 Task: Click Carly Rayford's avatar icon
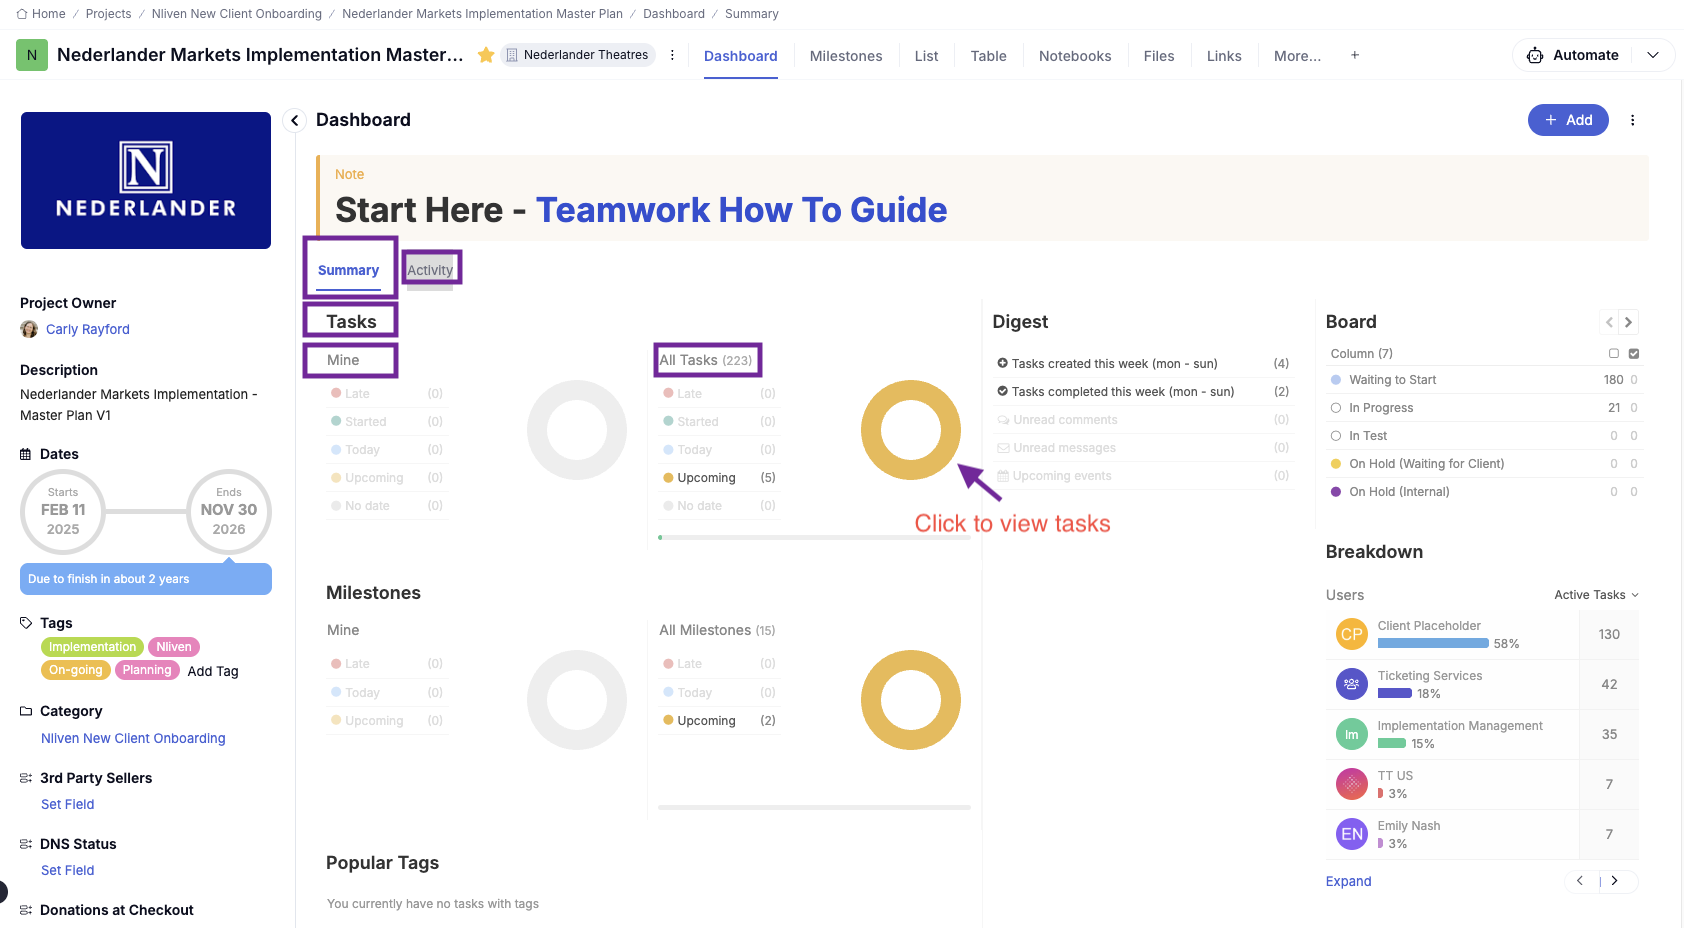pos(29,329)
